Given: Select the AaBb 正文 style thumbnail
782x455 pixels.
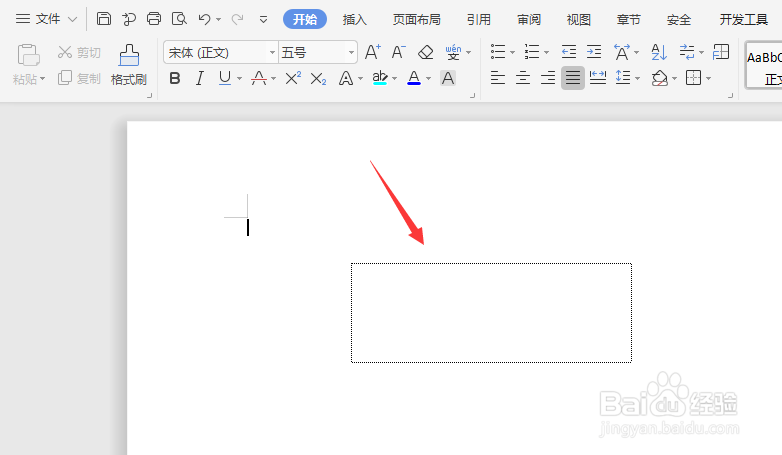Looking at the screenshot, I should point(764,67).
